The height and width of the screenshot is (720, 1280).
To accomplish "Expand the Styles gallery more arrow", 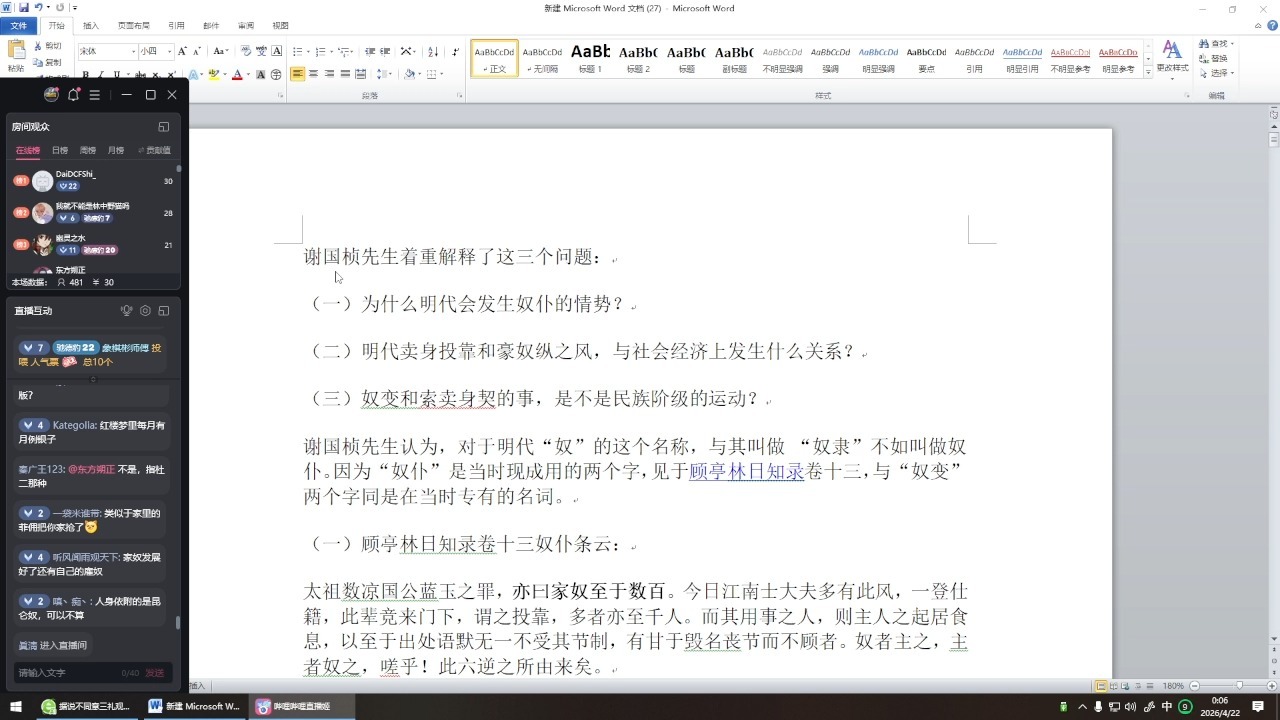I will pos(1146,71).
